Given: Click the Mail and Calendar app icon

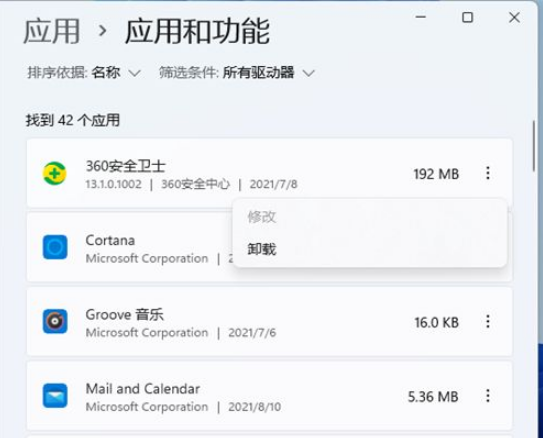Looking at the screenshot, I should coord(55,395).
